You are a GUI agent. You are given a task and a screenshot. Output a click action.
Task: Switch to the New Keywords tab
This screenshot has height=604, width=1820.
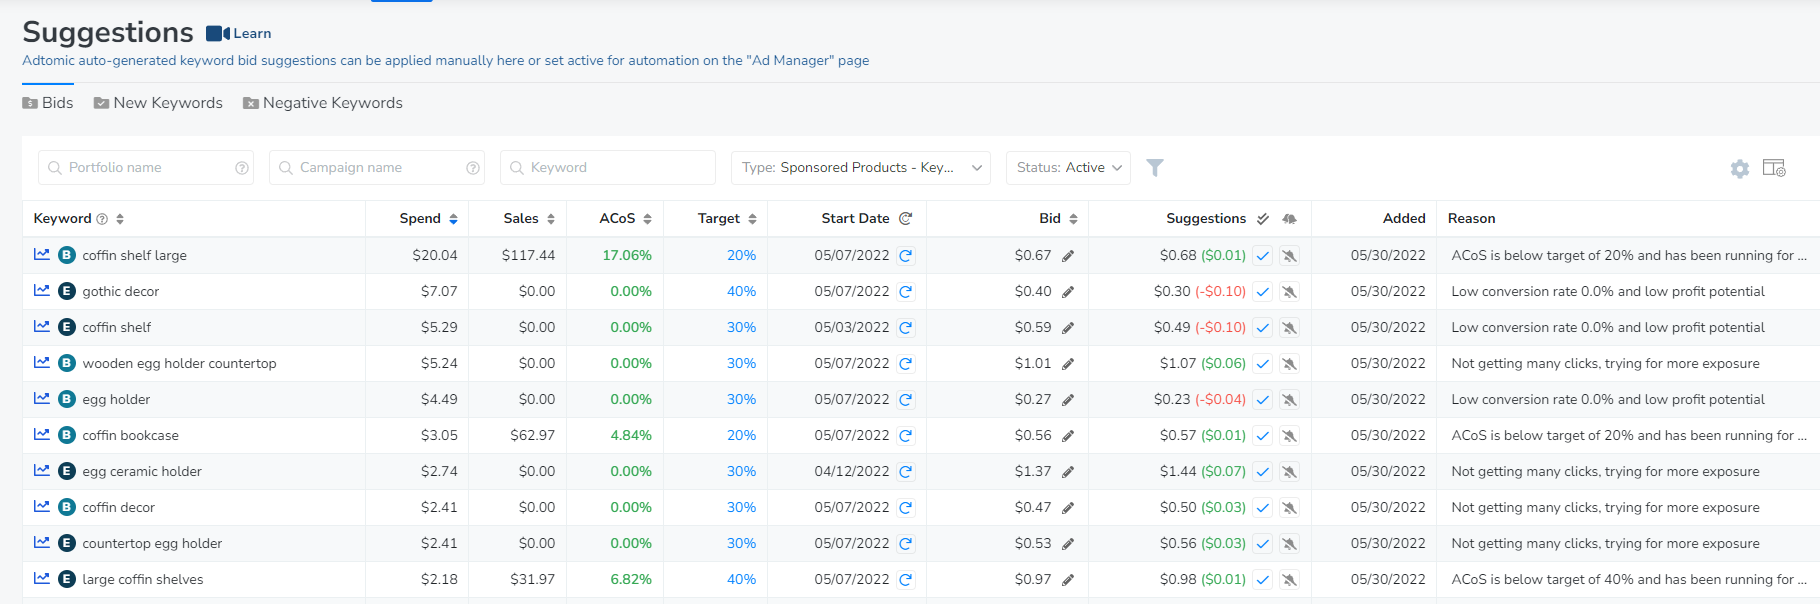click(x=158, y=103)
